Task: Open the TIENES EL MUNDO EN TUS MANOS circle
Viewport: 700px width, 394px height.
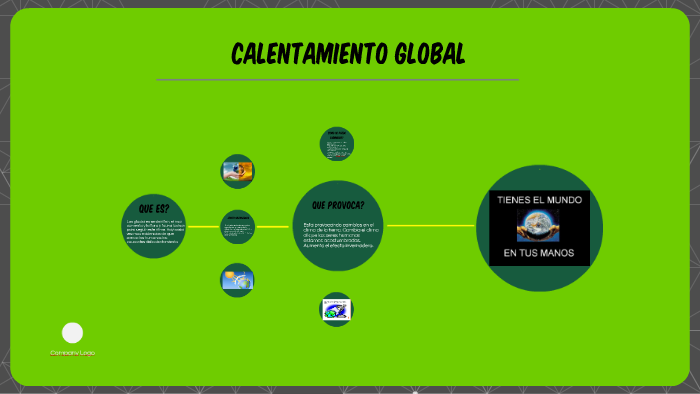Action: [539, 228]
